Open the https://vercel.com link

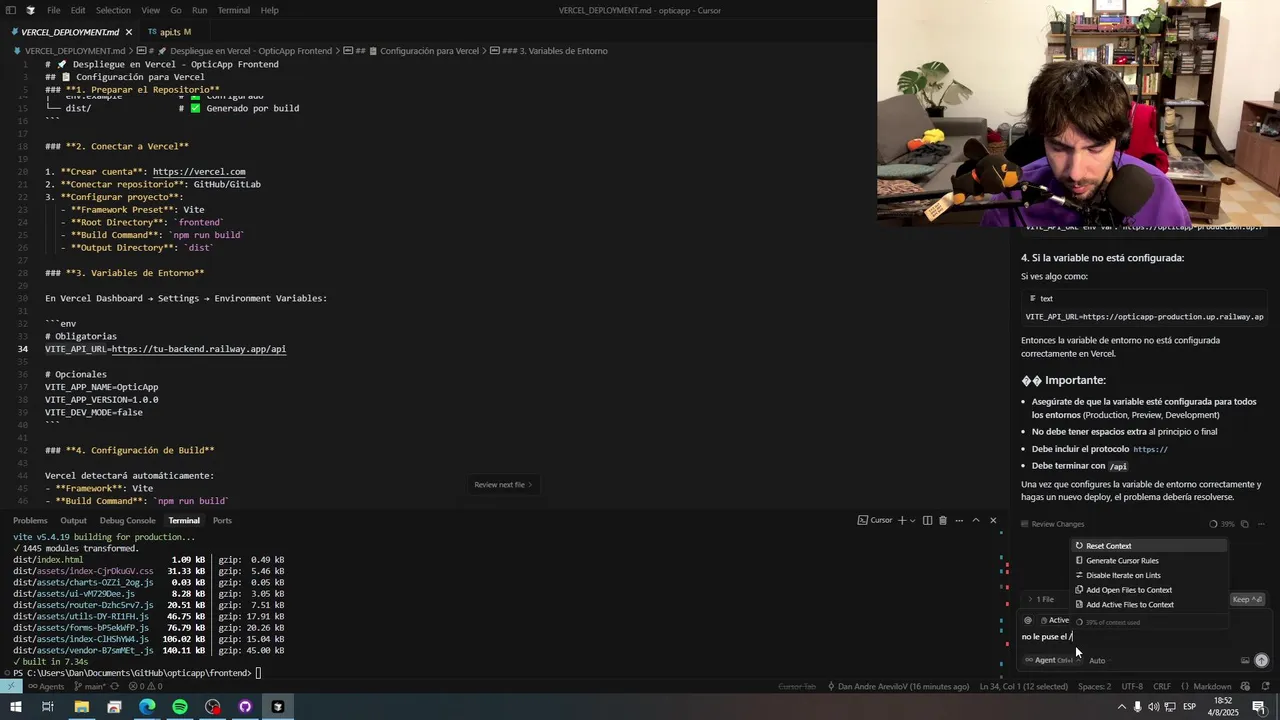coord(198,172)
